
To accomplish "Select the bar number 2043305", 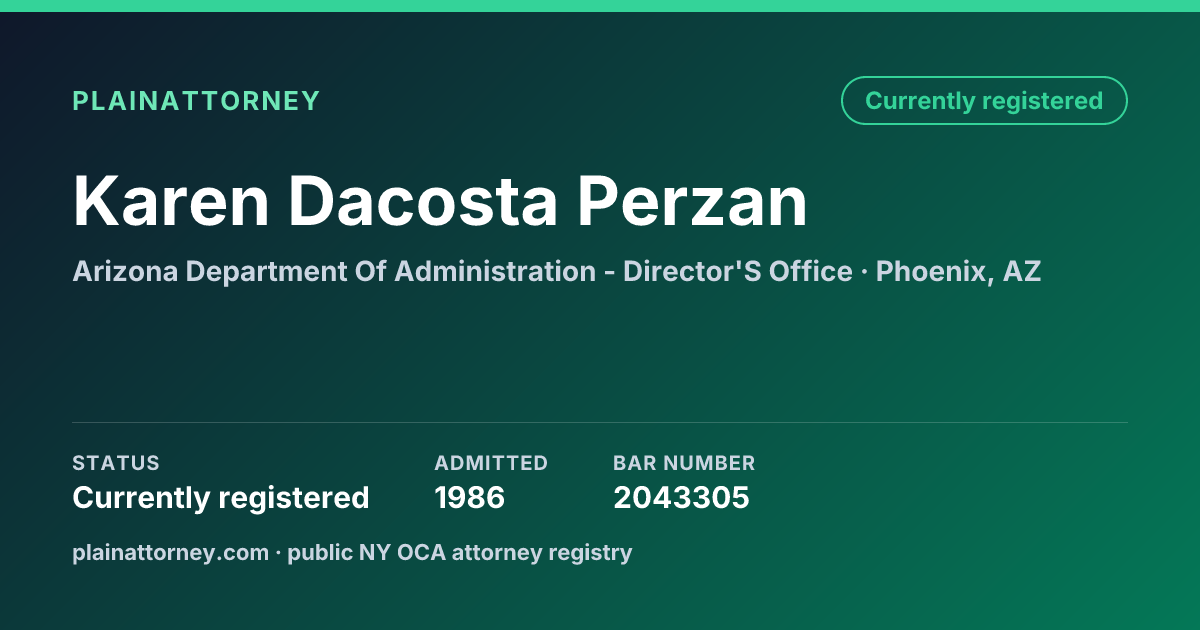I will [x=681, y=498].
